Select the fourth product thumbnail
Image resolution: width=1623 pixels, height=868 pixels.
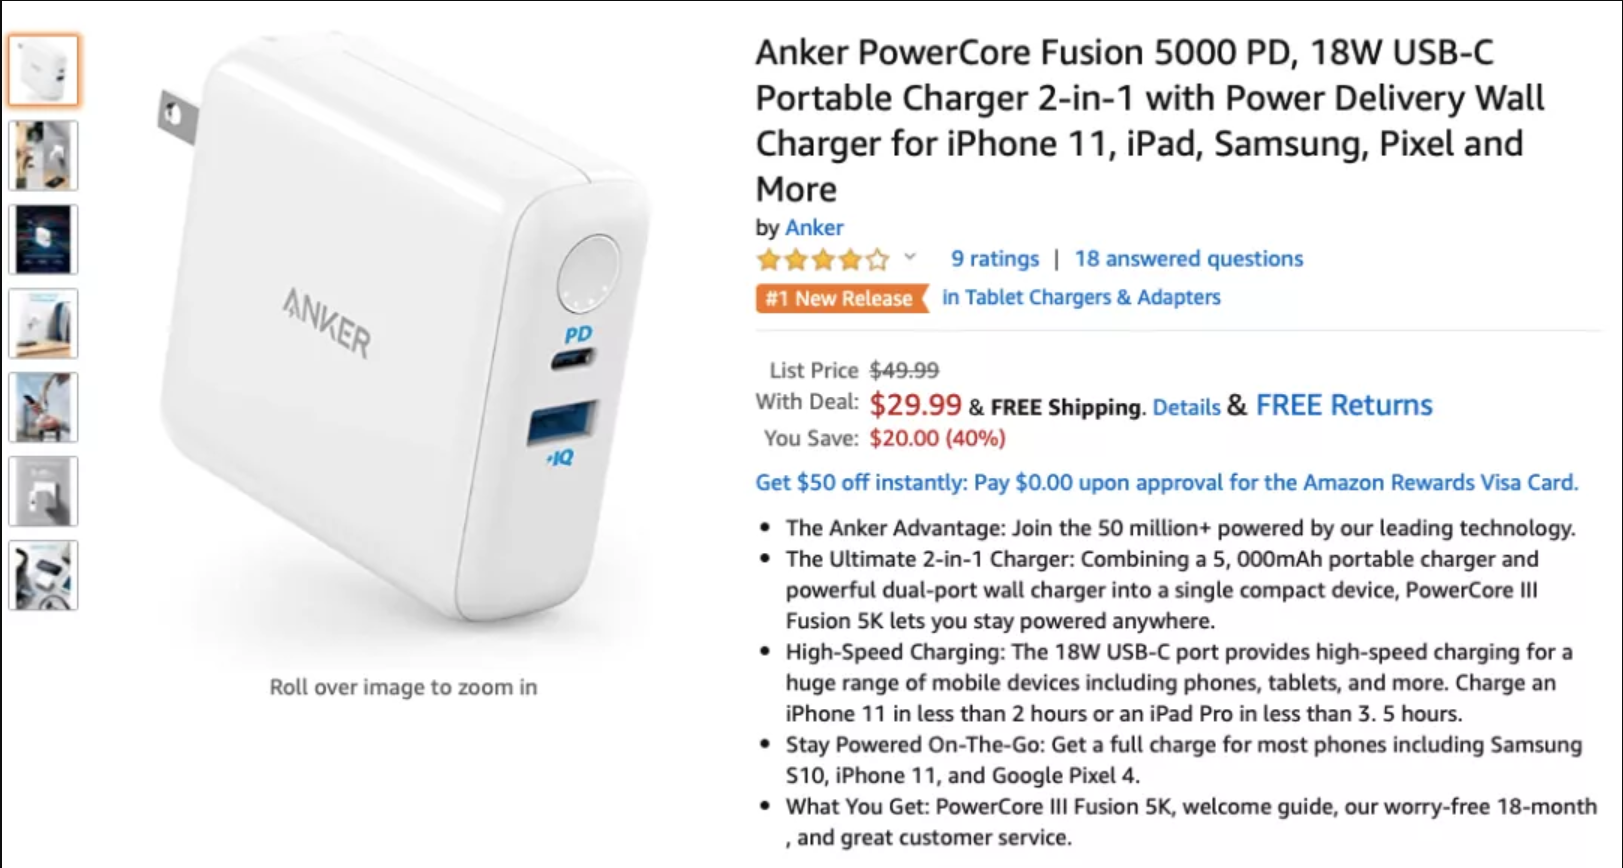tap(43, 324)
